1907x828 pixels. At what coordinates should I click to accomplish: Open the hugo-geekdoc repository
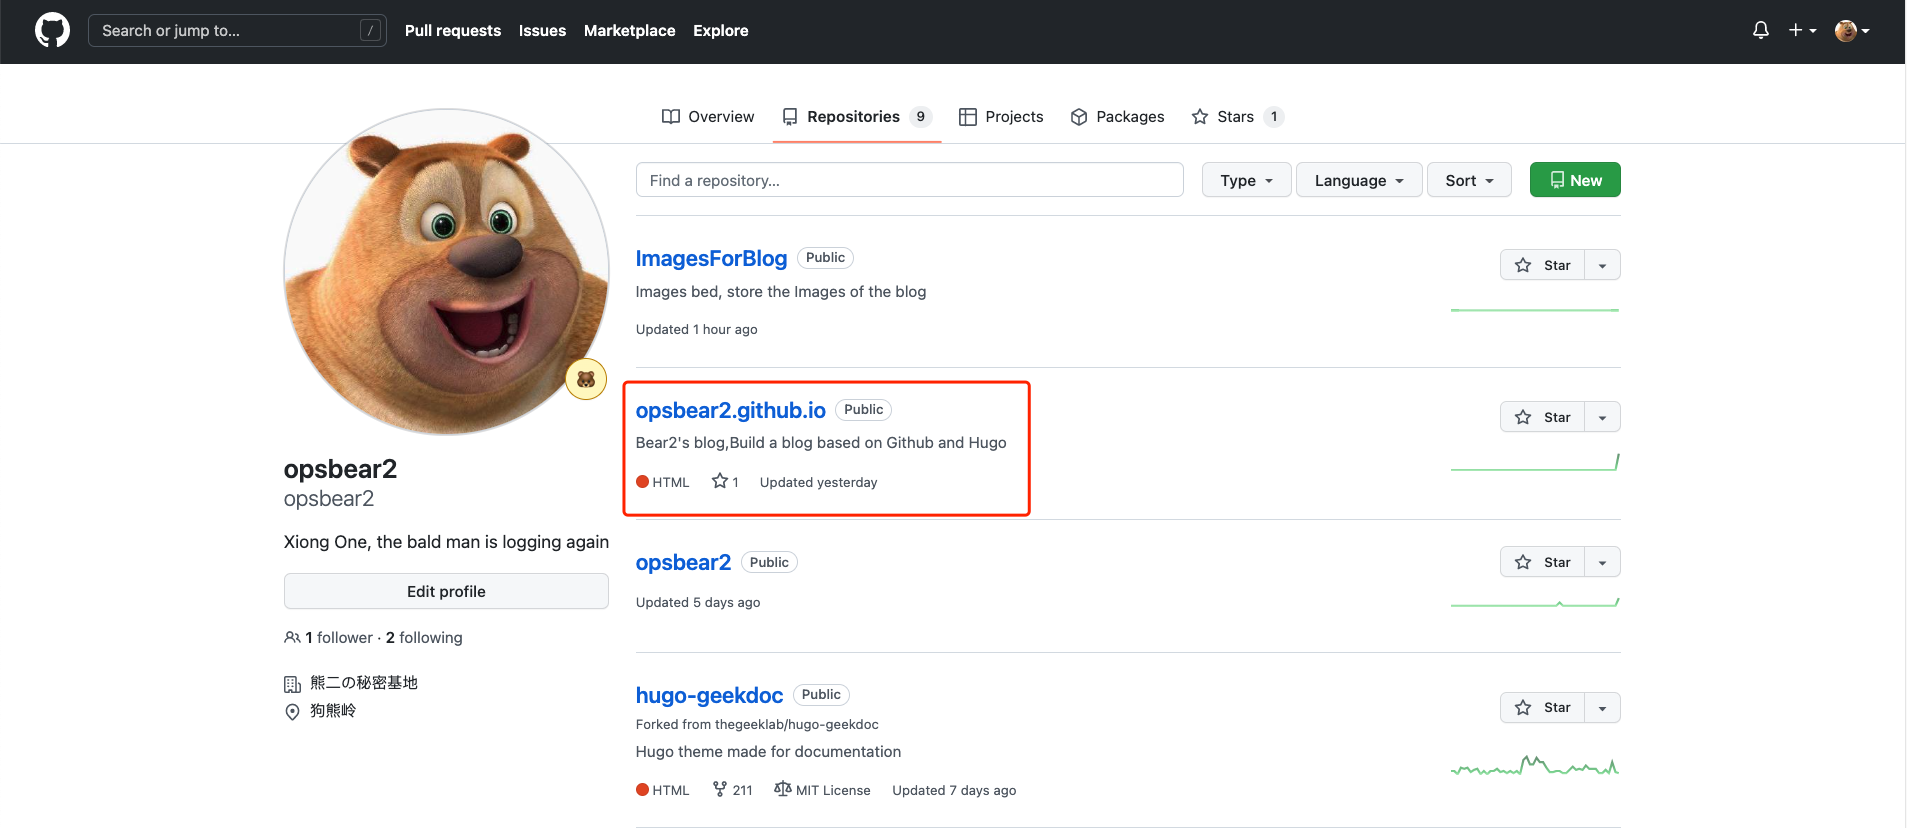(709, 695)
